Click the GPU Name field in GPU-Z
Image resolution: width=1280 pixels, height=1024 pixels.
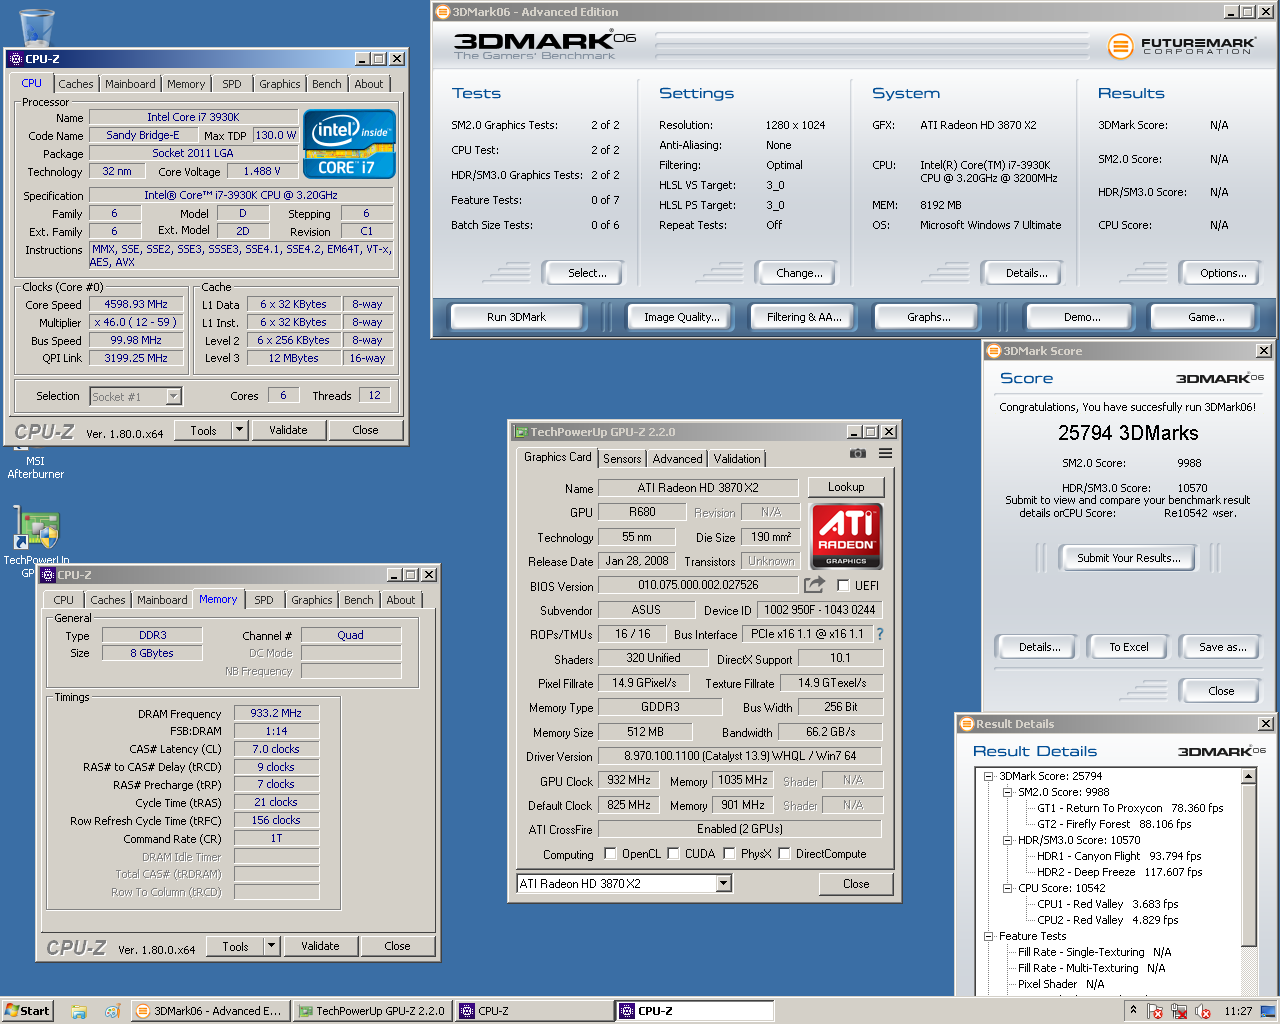tap(698, 487)
